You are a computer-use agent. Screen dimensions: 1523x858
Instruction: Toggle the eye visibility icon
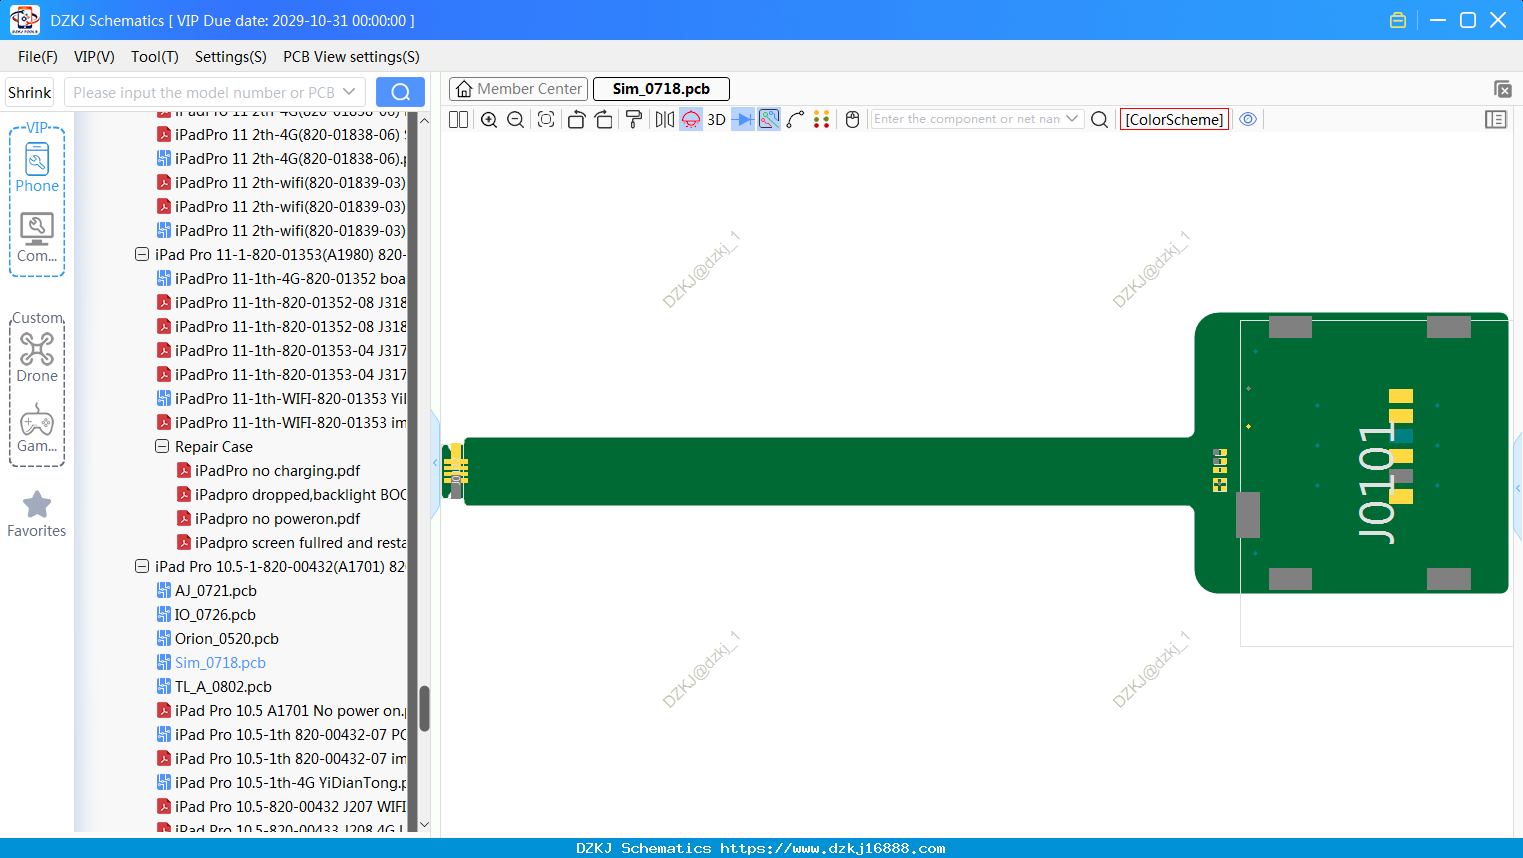pyautogui.click(x=1248, y=119)
